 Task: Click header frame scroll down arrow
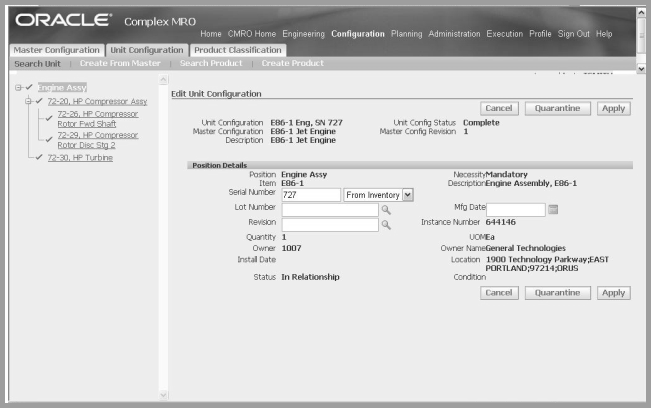(x=641, y=68)
